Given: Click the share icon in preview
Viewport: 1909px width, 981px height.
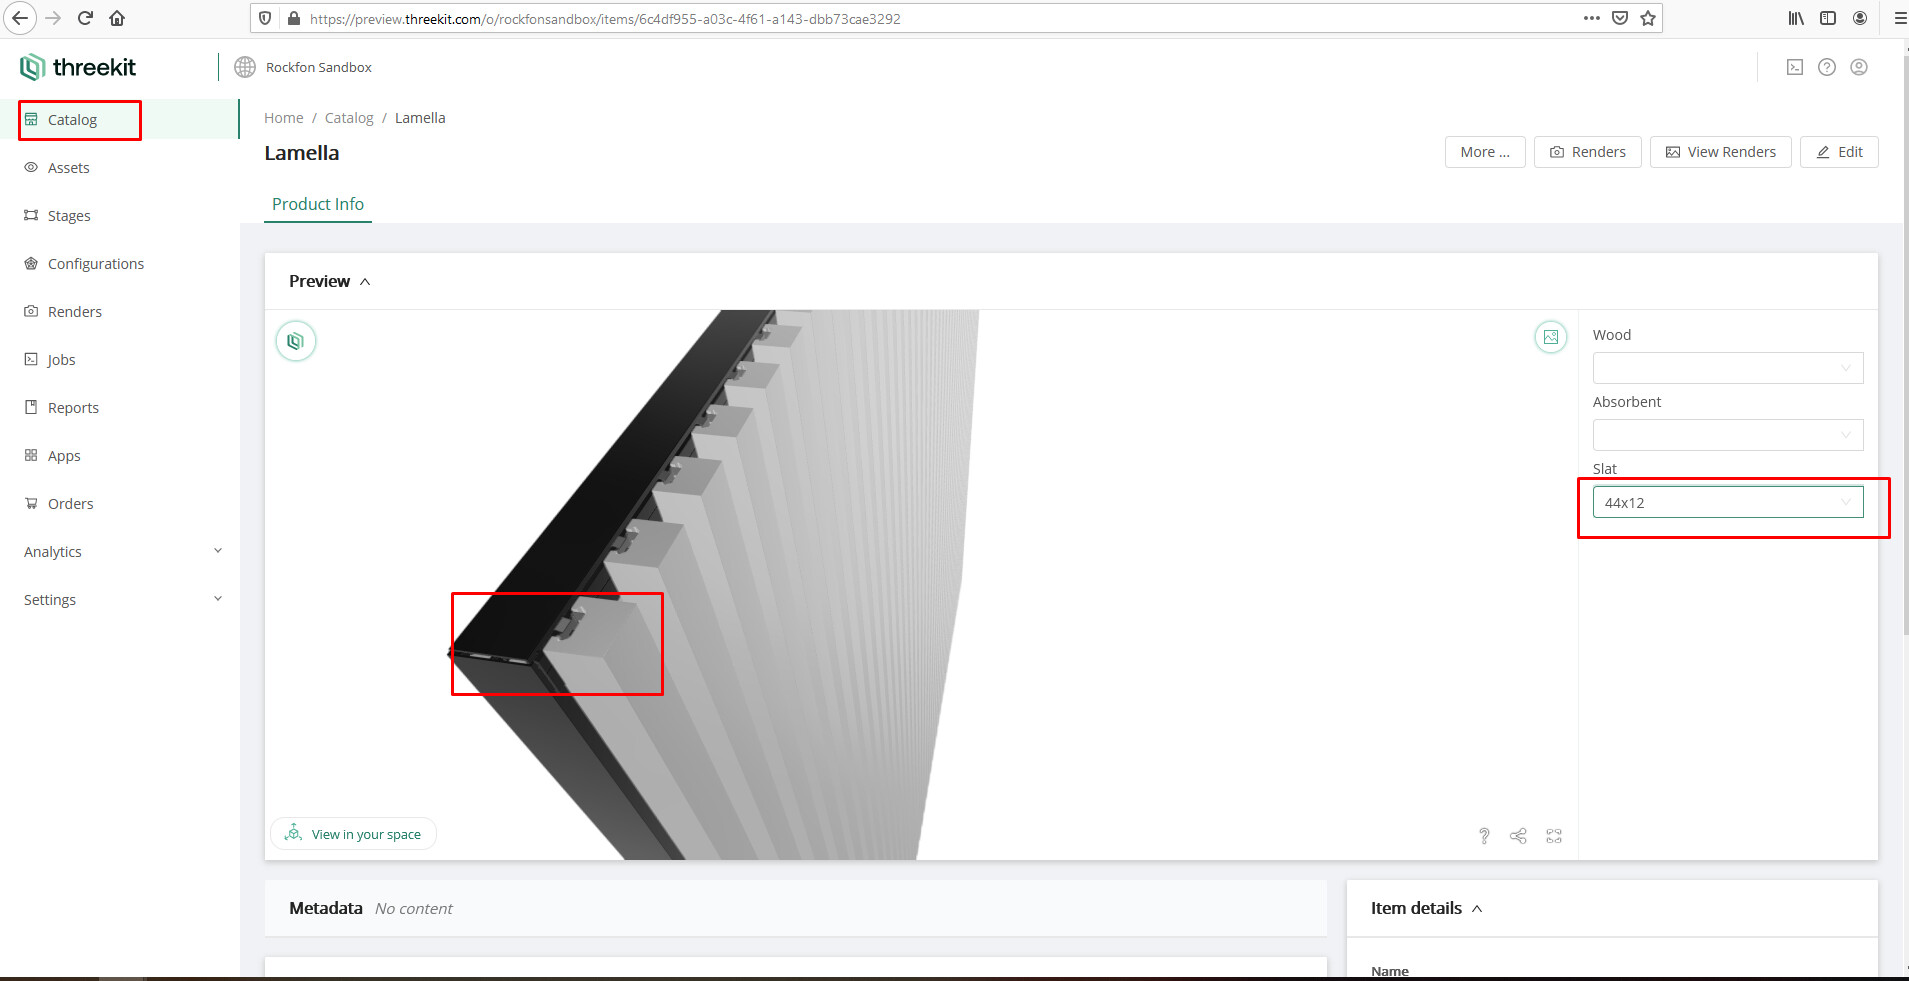Looking at the screenshot, I should click(1518, 836).
